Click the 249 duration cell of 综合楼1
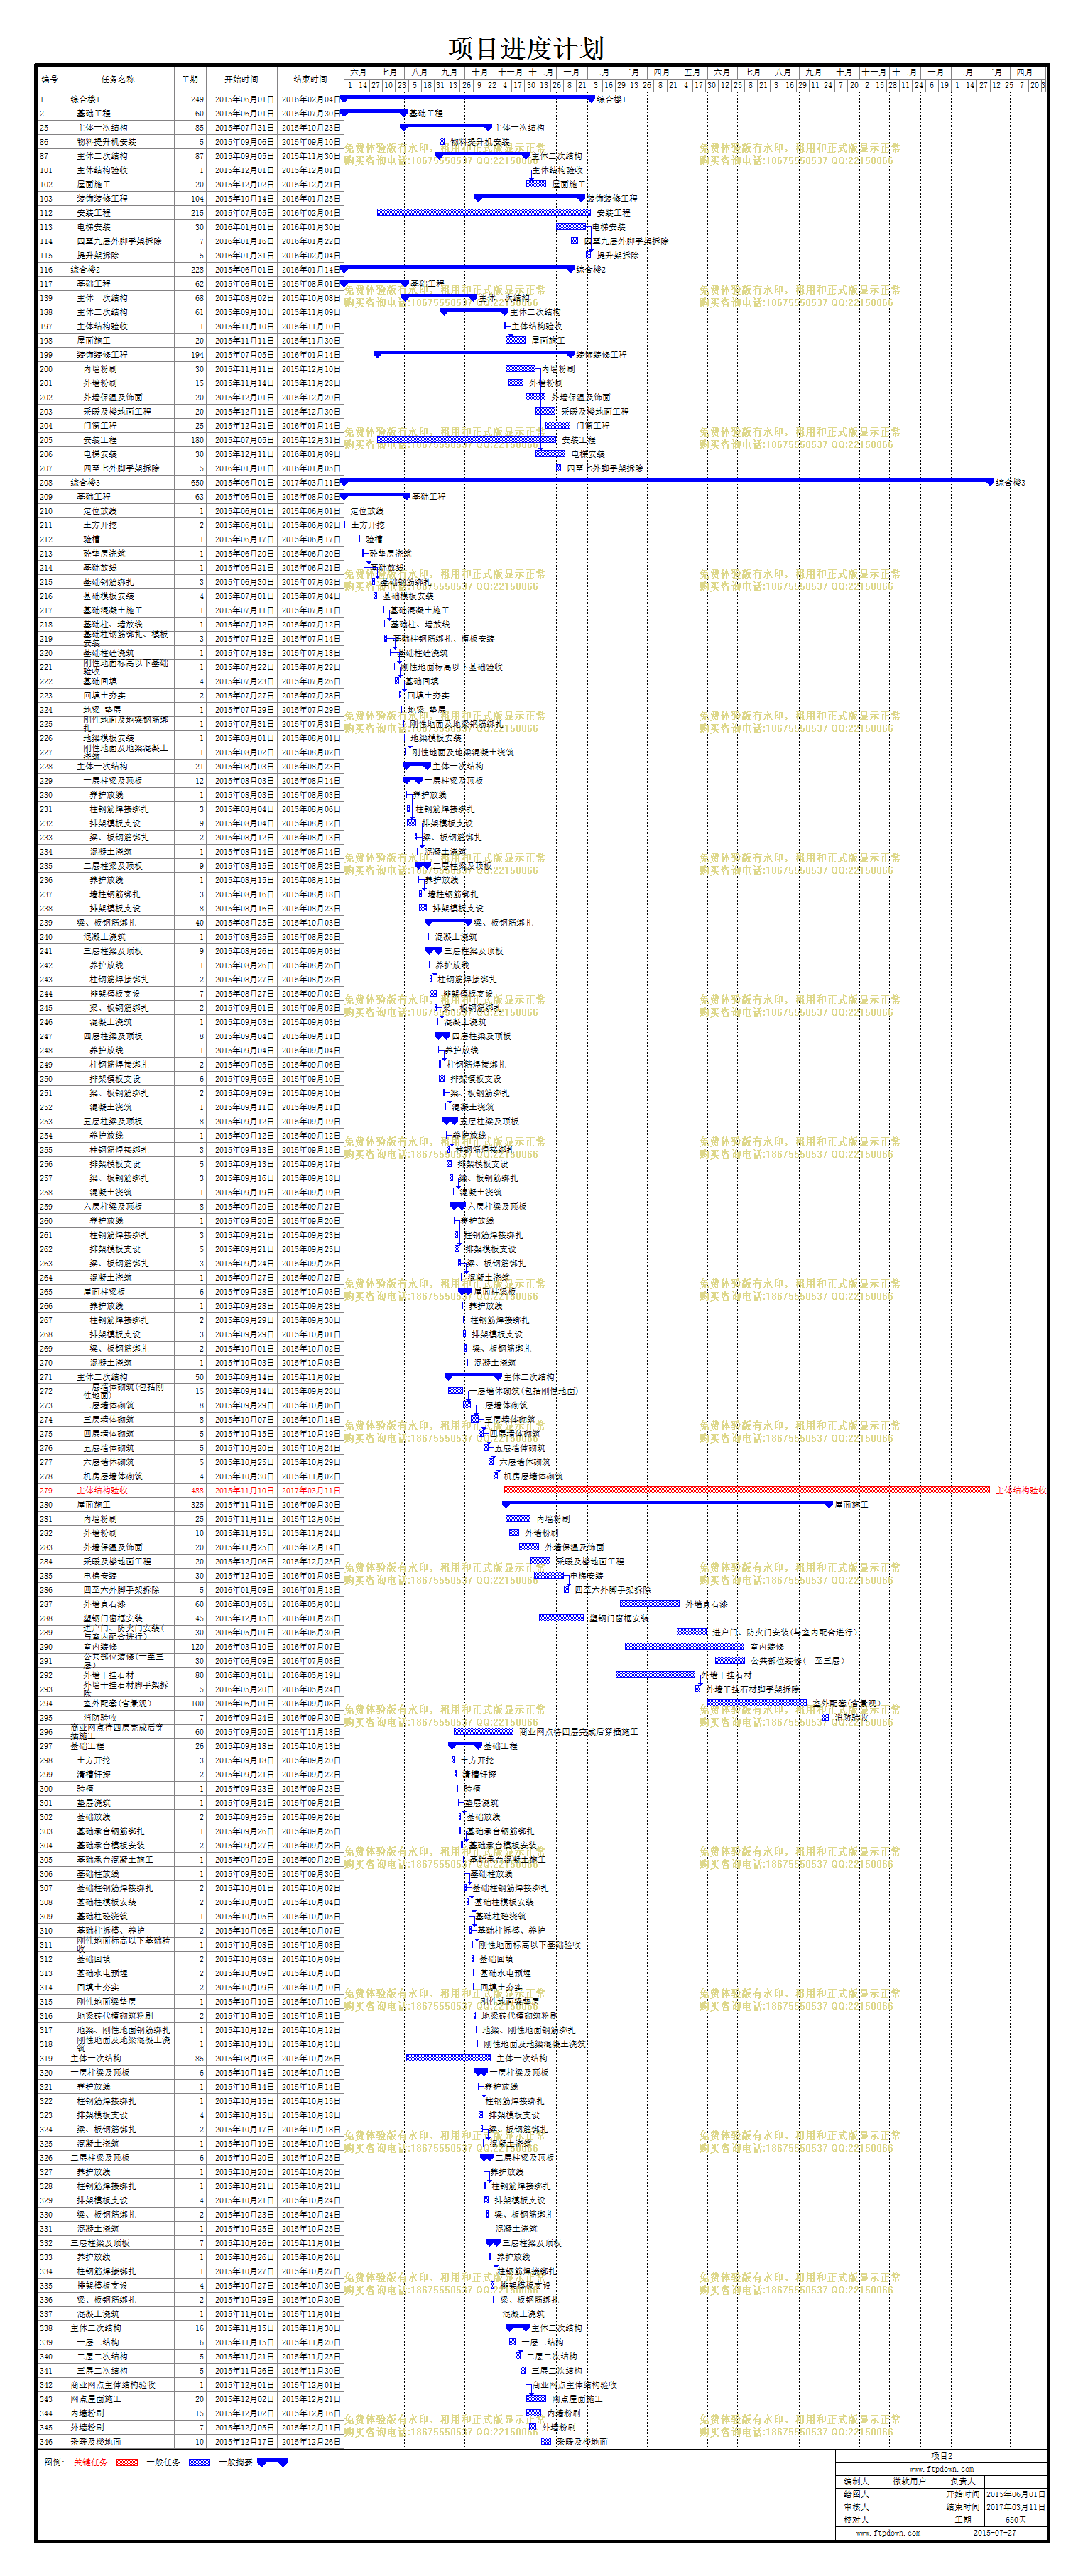 (190, 99)
